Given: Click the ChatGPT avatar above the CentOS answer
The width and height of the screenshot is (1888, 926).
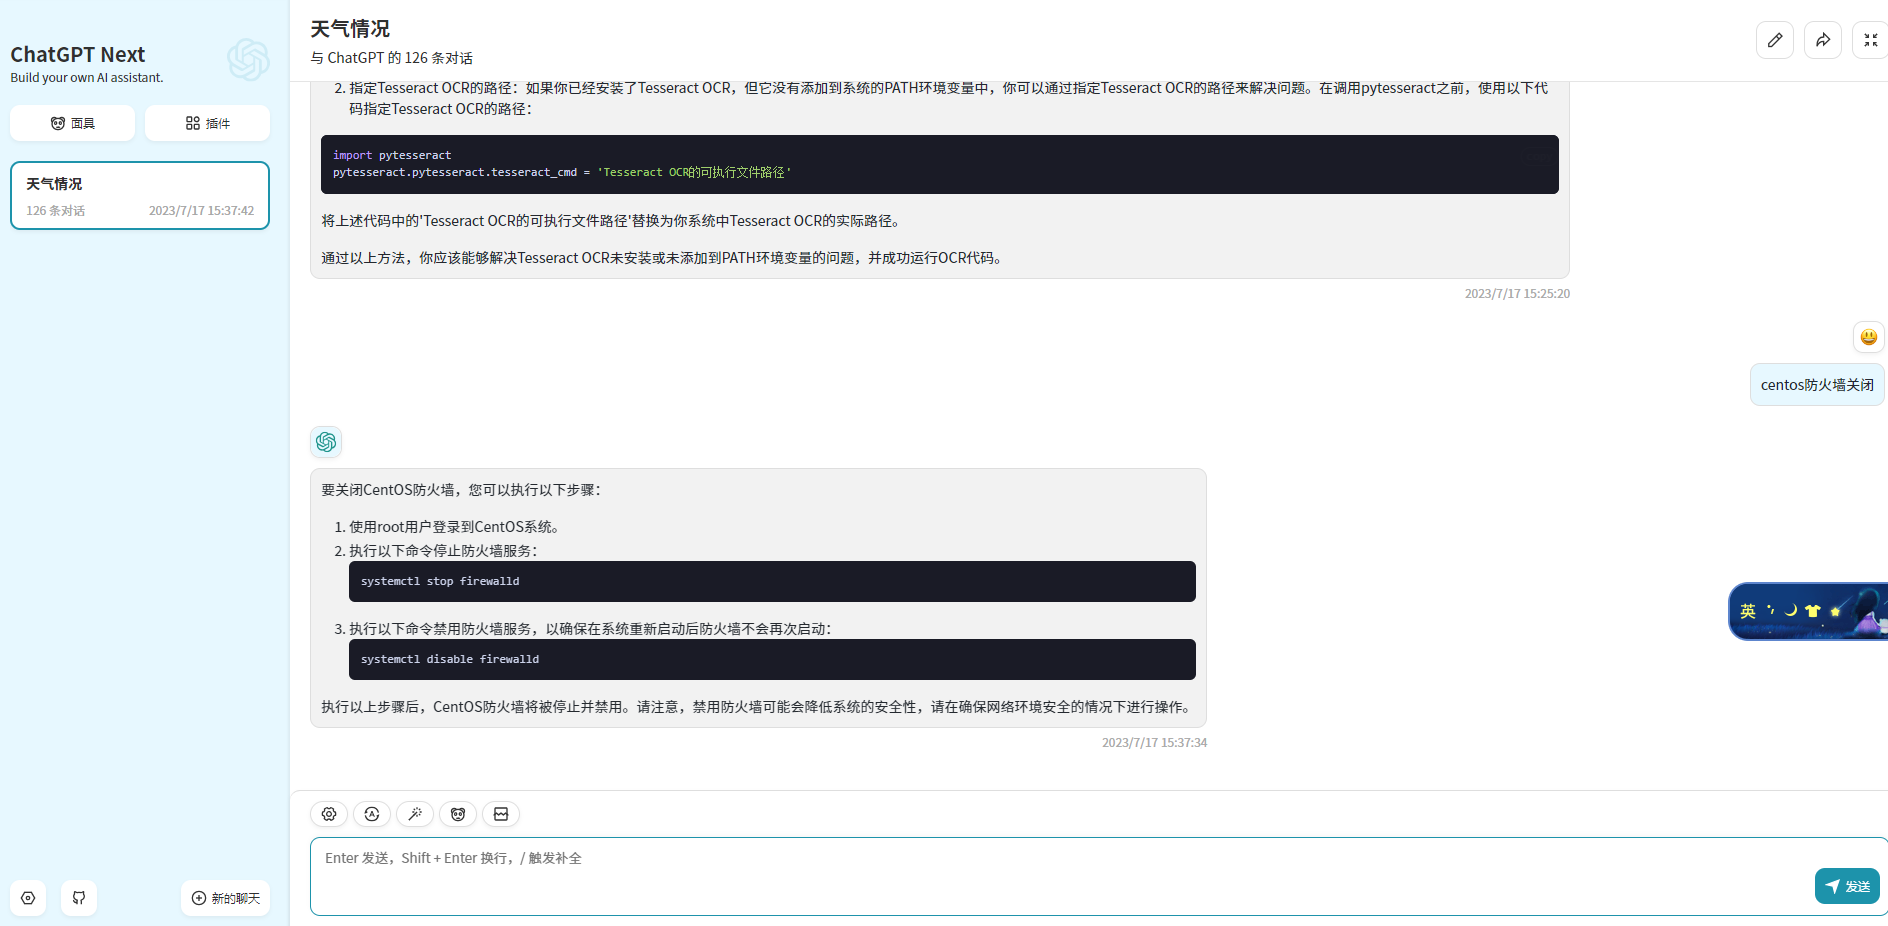Looking at the screenshot, I should pyautogui.click(x=326, y=442).
